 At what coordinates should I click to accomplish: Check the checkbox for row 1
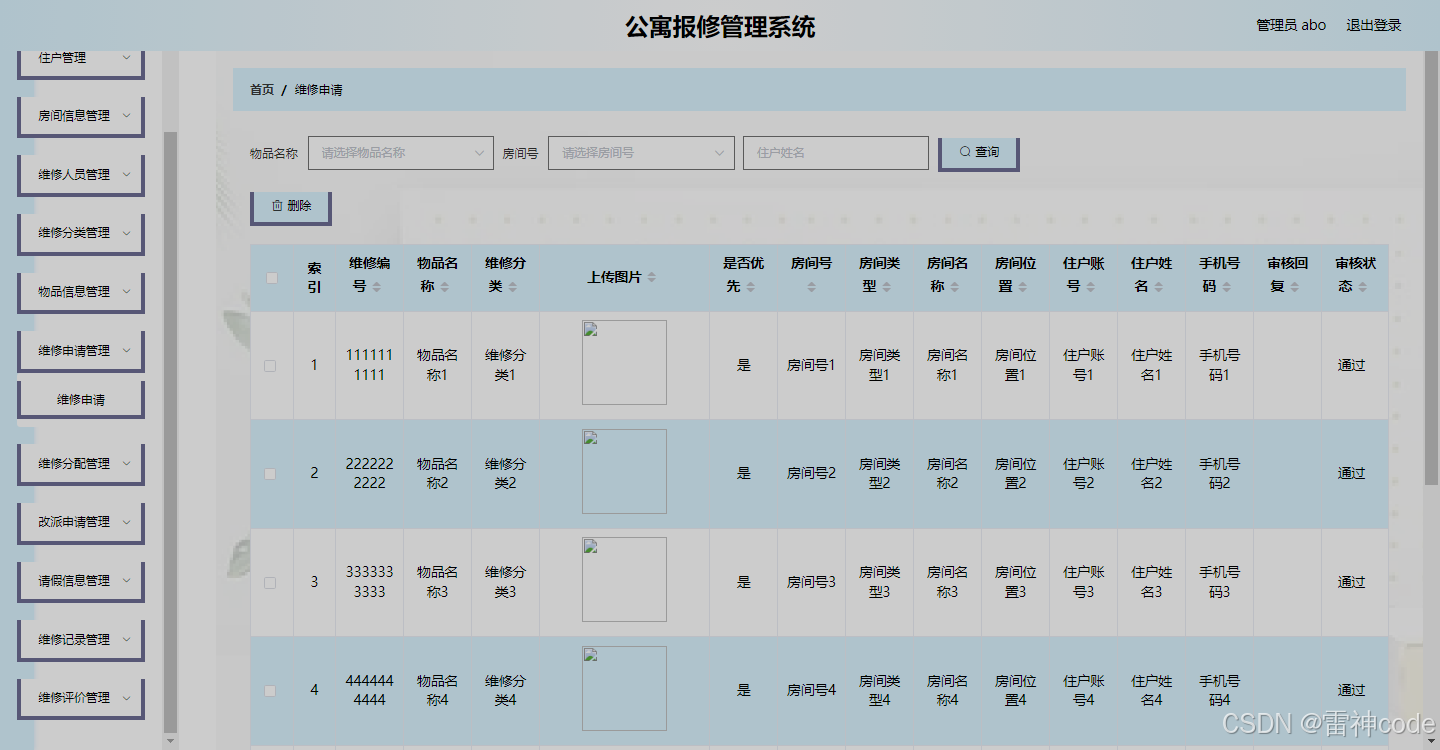tap(270, 365)
